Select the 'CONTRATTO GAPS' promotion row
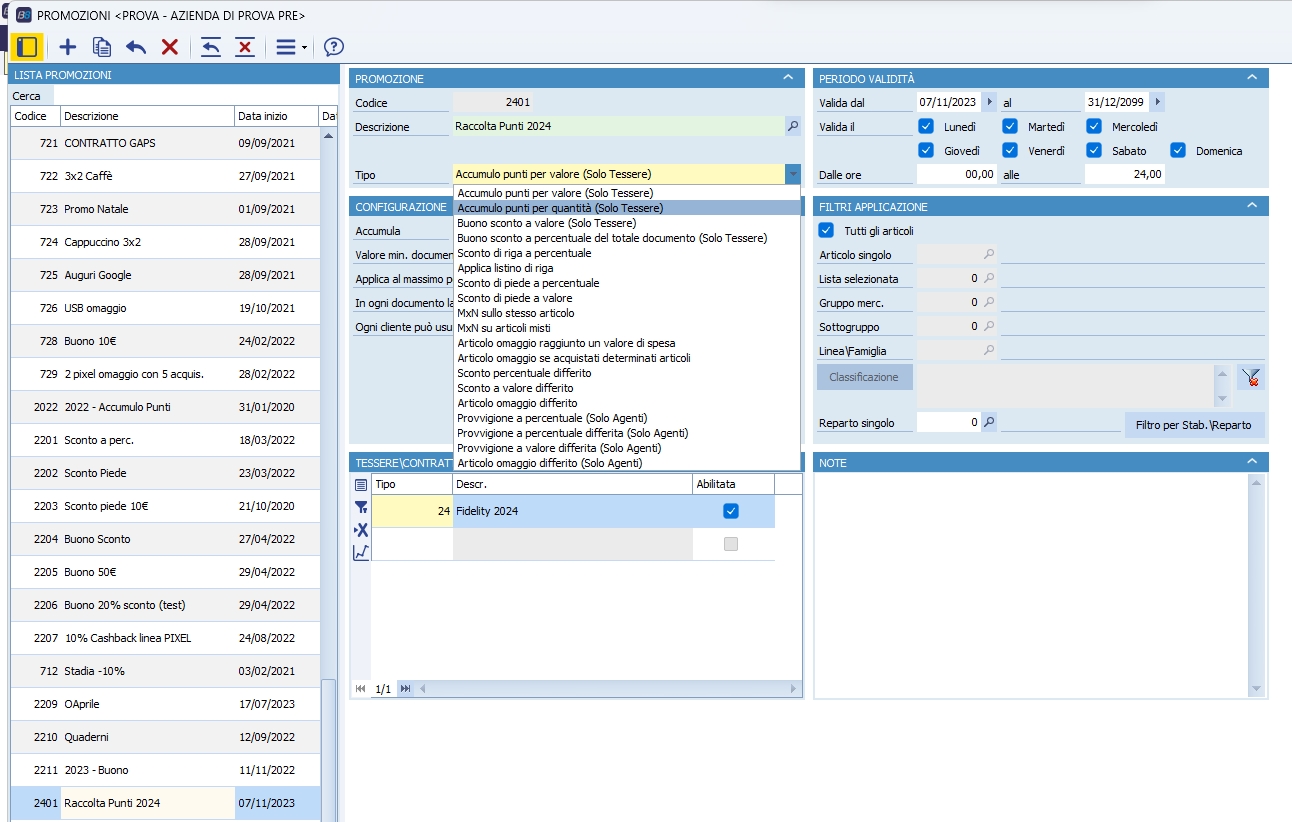Image resolution: width=1292 pixels, height=822 pixels. coord(166,143)
